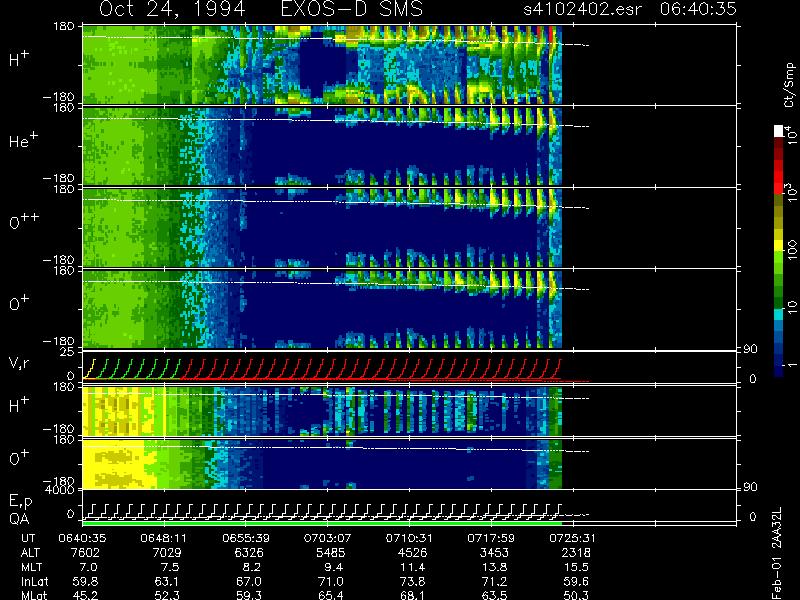
Task: Click the ALT value '3453'
Action: coord(494,553)
